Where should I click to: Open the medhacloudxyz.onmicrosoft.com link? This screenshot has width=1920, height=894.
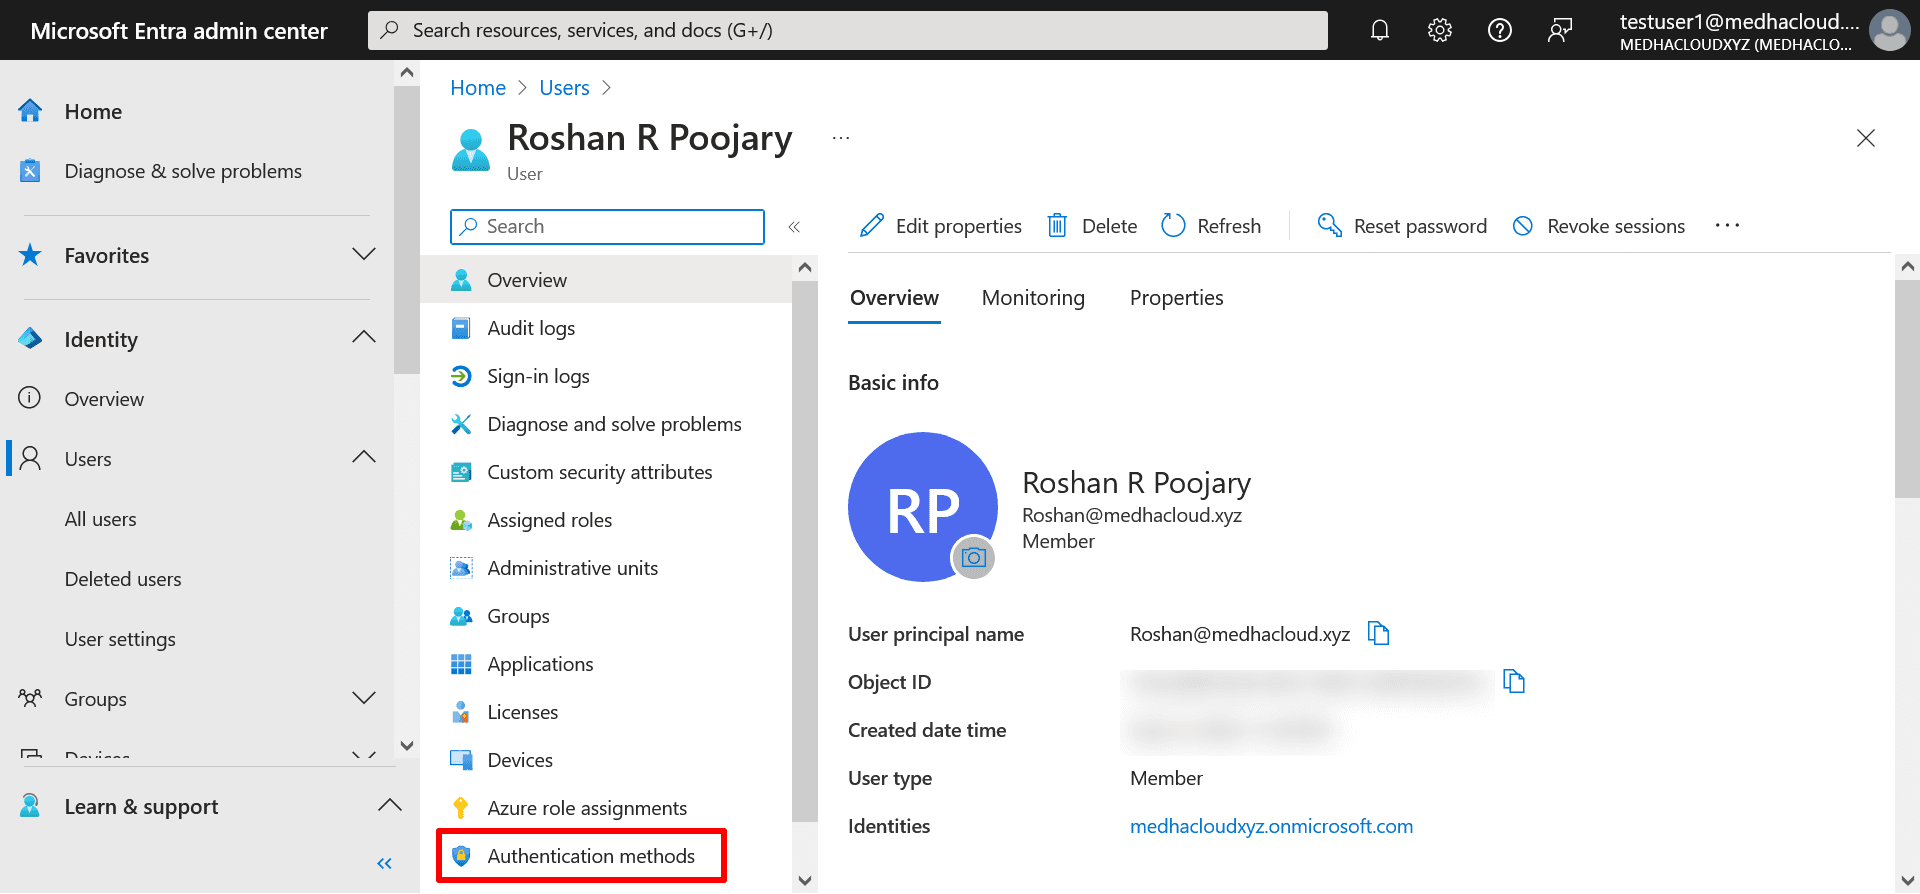point(1271,826)
